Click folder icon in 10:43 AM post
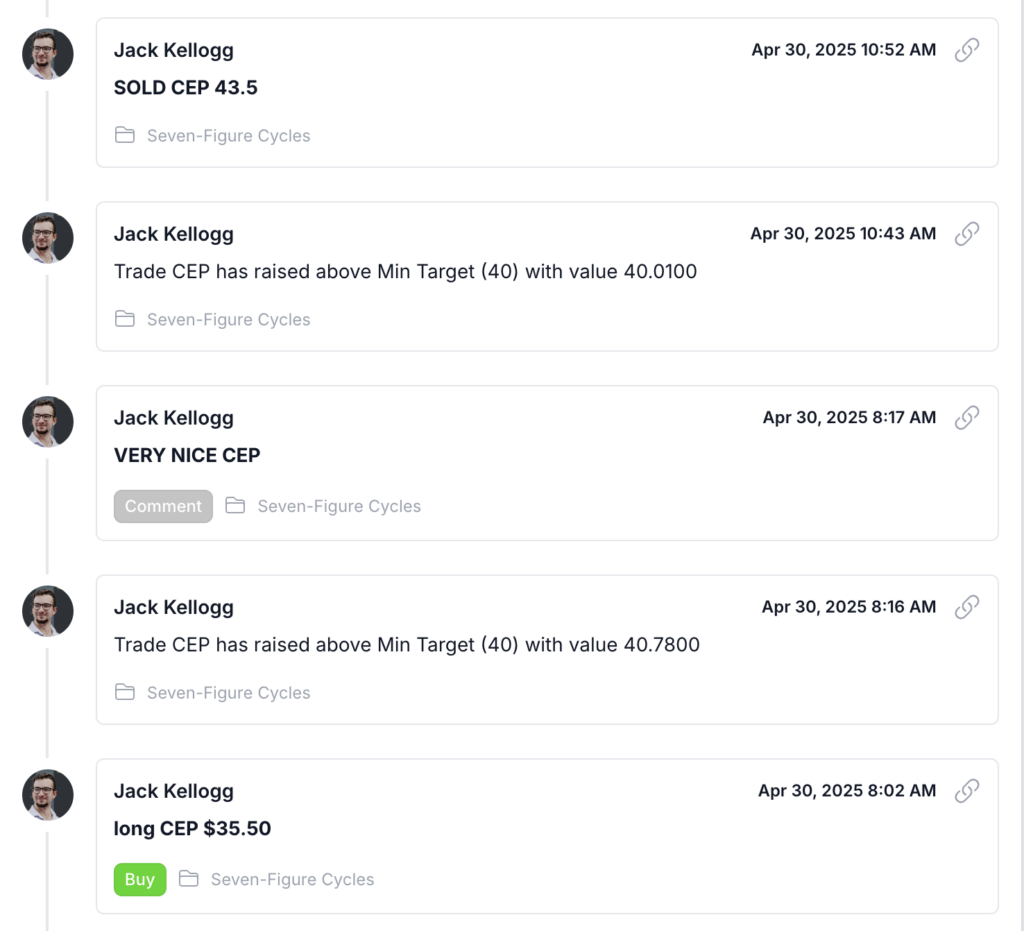Viewport: 1024px width, 931px height. [x=125, y=319]
